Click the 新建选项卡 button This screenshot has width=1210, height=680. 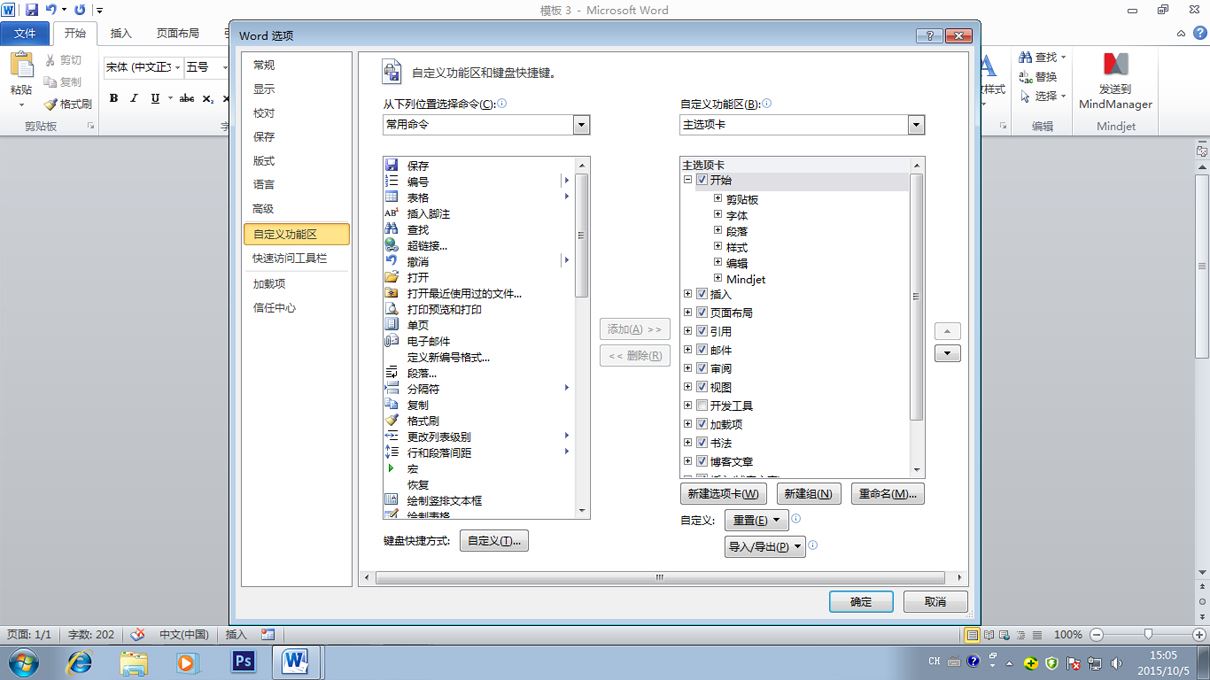pos(723,494)
